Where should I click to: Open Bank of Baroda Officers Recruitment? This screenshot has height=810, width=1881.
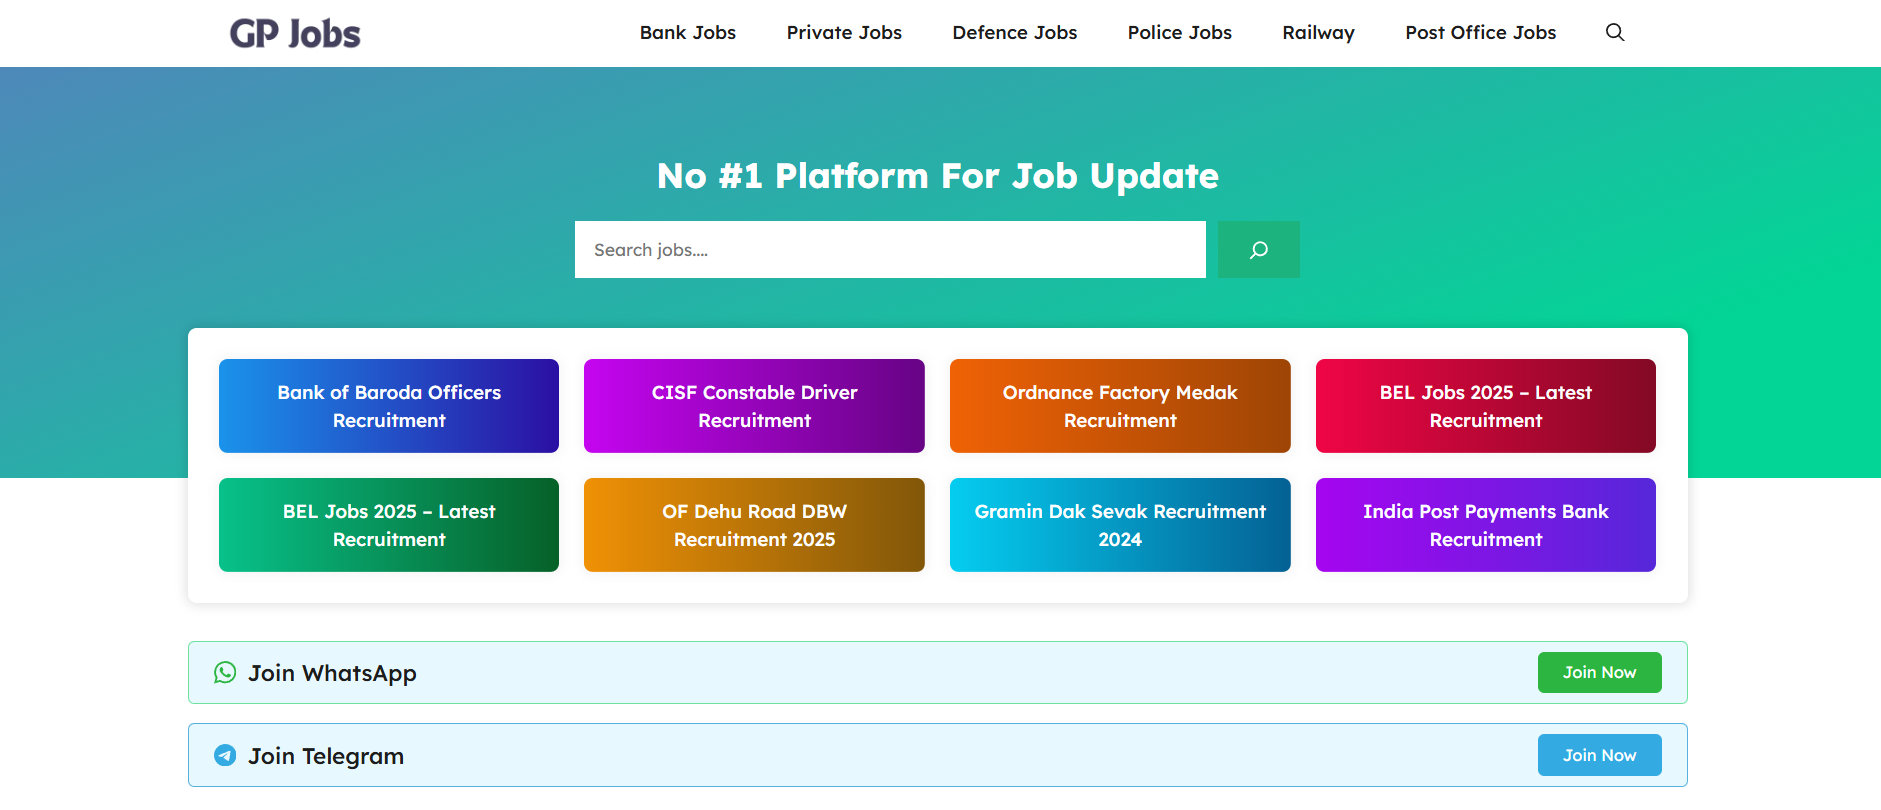[x=389, y=406]
